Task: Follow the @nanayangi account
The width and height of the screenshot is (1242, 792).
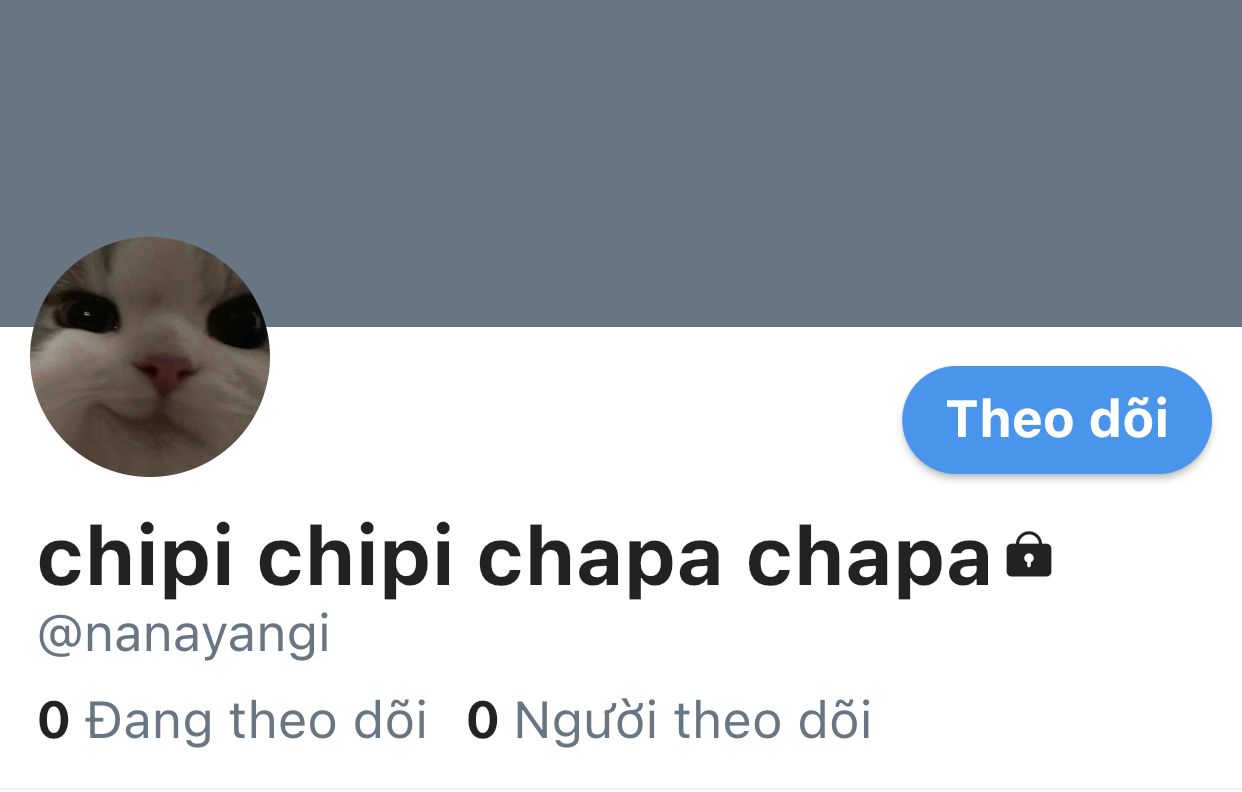Action: [x=1057, y=419]
